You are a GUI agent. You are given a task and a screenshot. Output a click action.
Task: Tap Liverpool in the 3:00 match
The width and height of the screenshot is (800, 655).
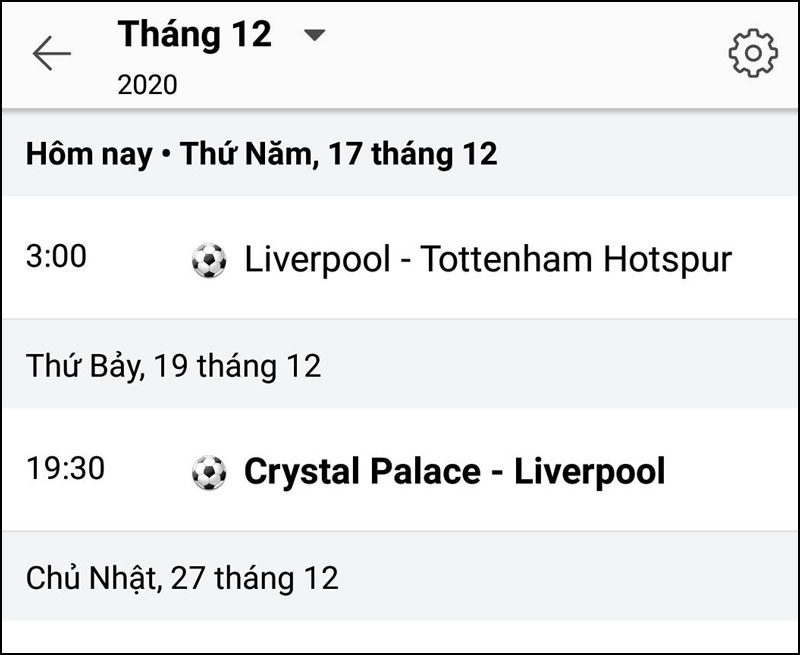[317, 260]
